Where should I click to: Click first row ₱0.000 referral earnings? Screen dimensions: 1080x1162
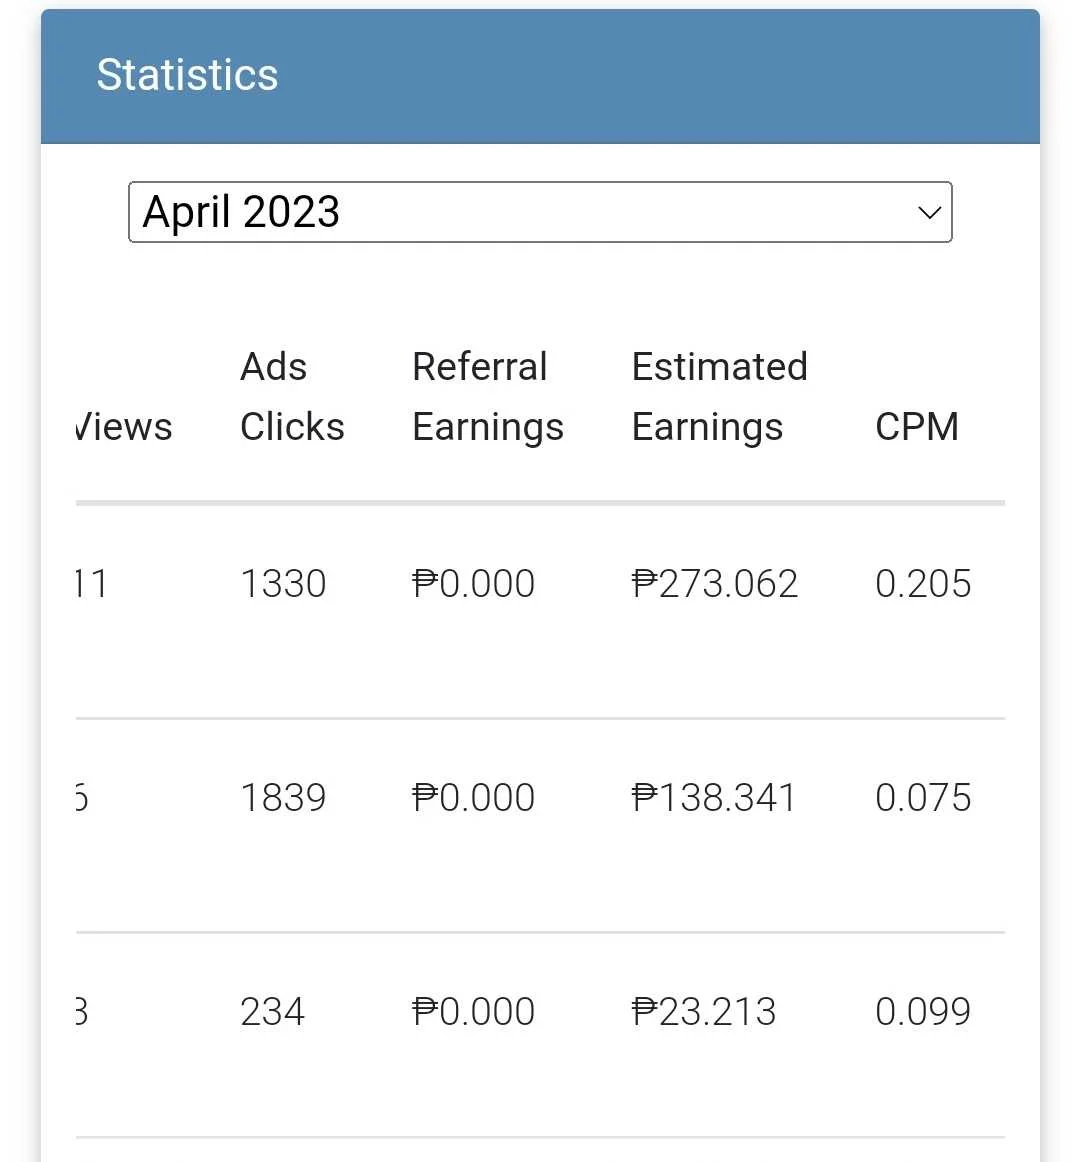coord(474,584)
